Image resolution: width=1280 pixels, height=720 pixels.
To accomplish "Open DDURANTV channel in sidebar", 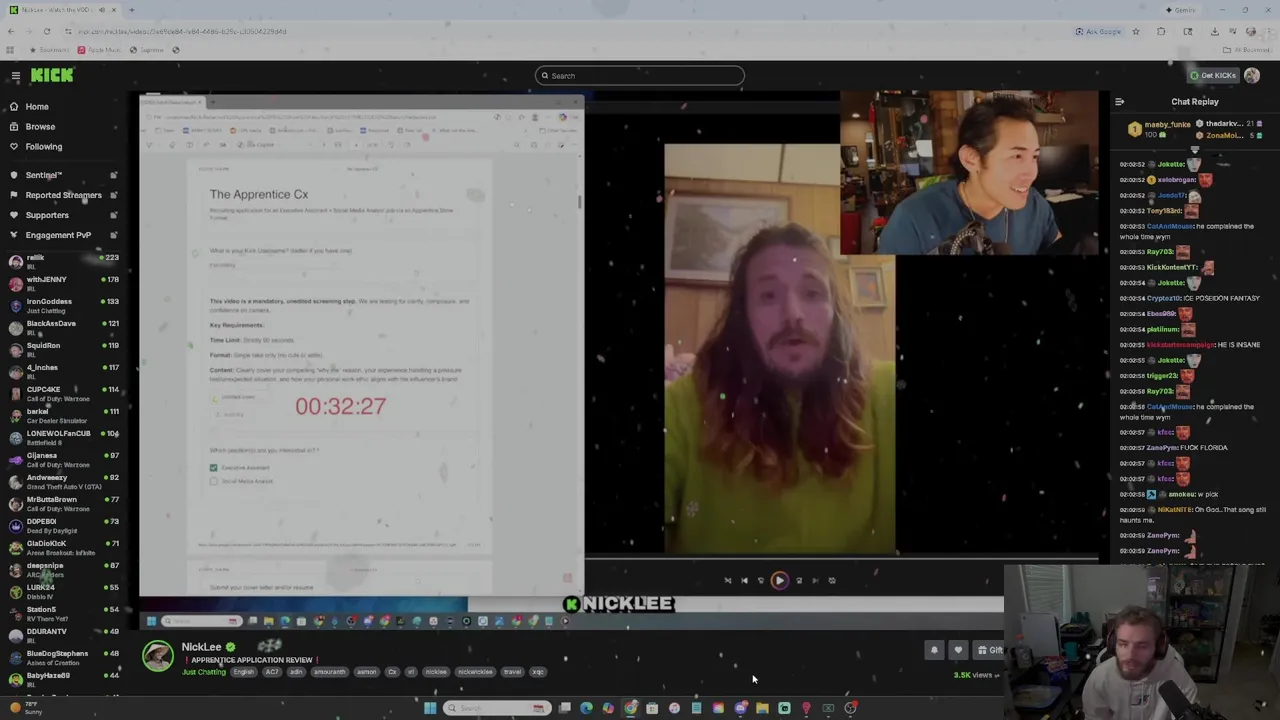I will click(x=62, y=635).
